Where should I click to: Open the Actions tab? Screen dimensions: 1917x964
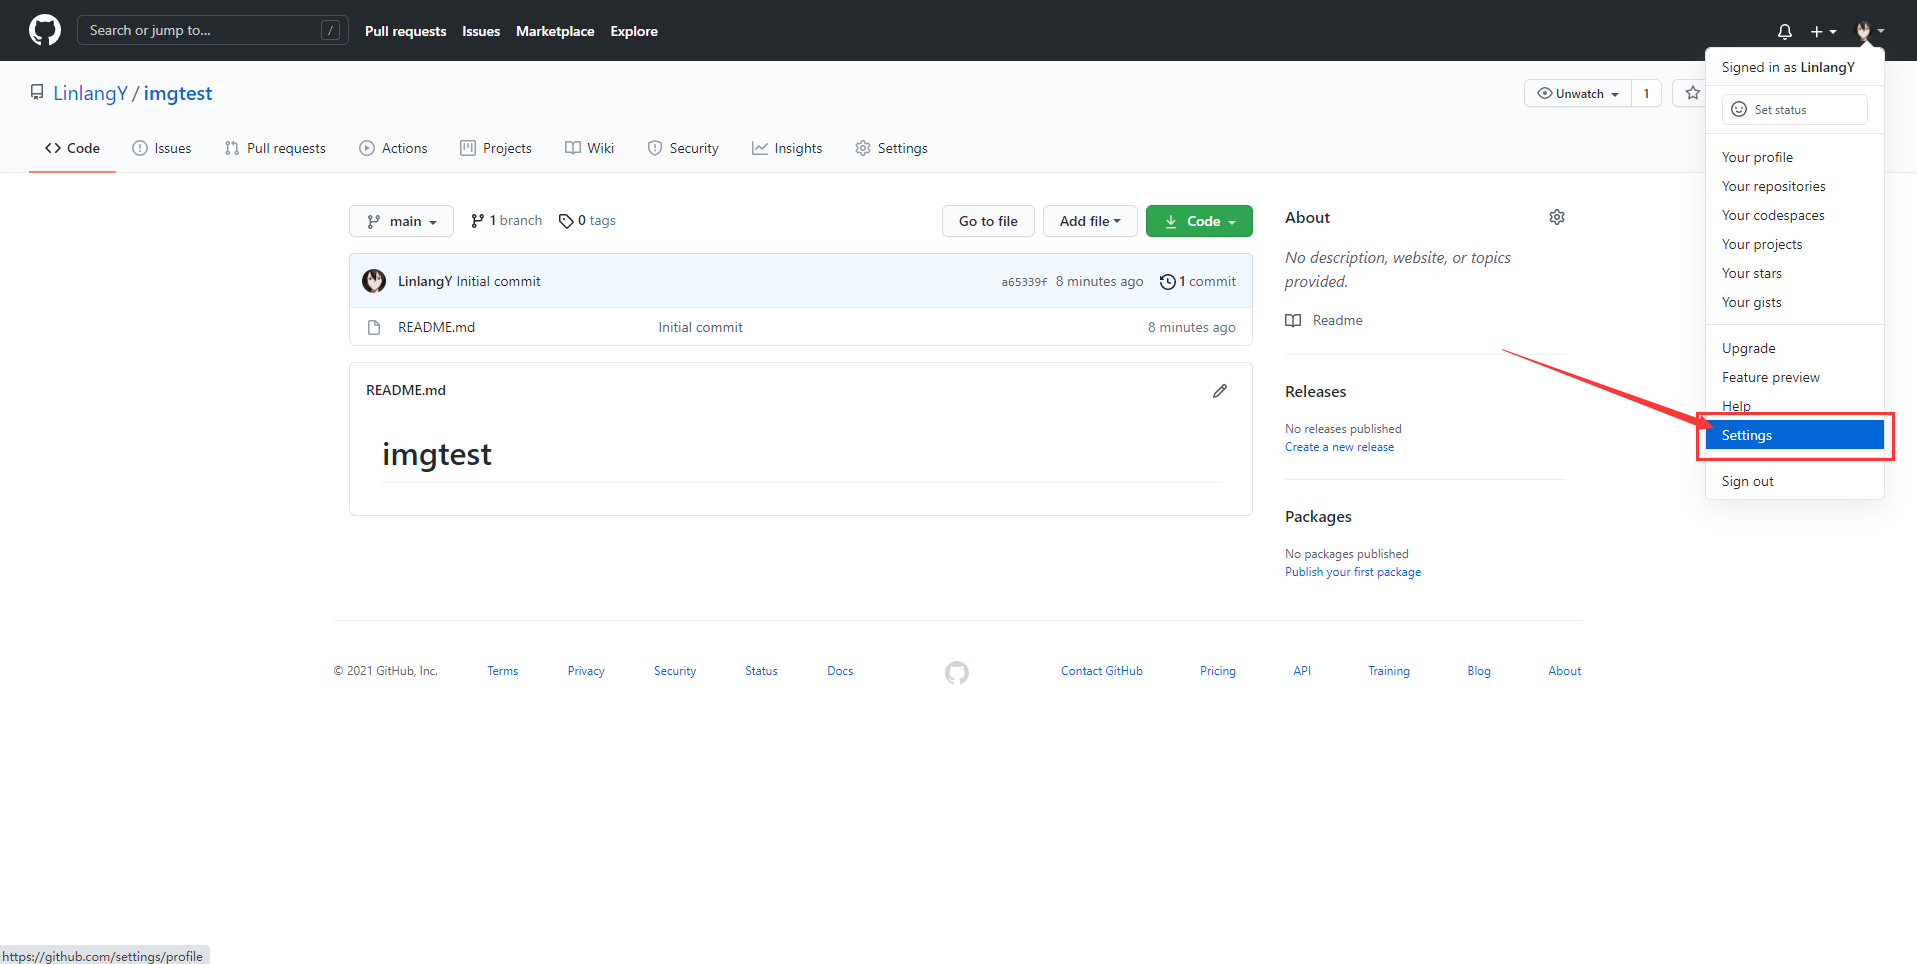(x=393, y=148)
